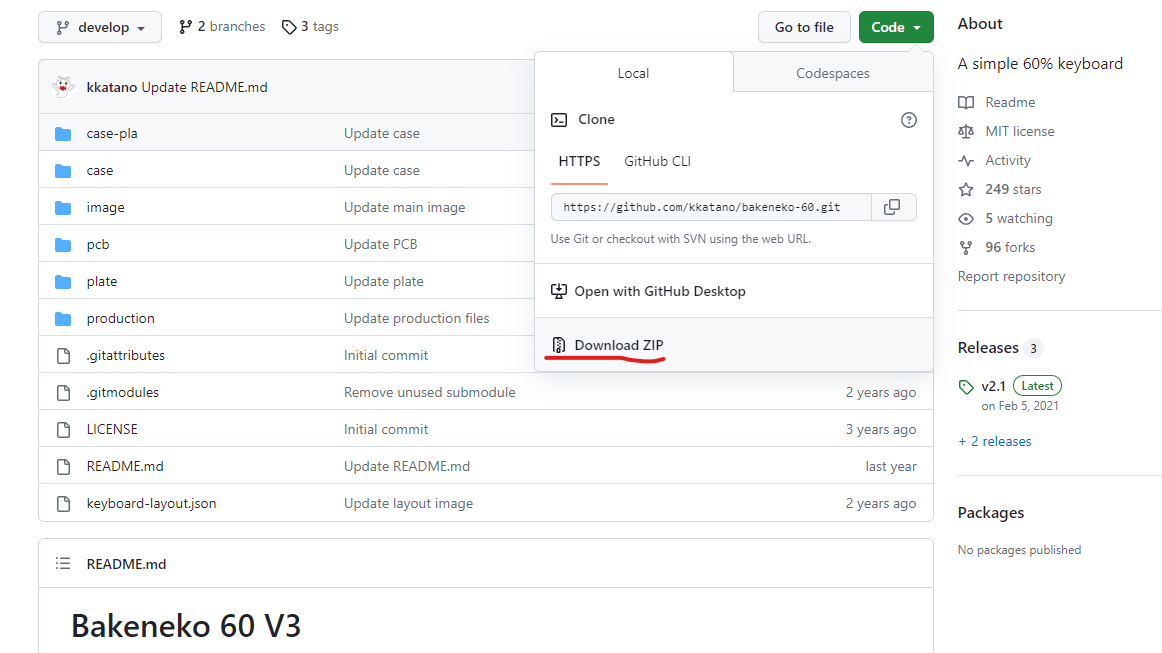Image resolution: width=1162 pixels, height=653 pixels.
Task: Click the pulse icon next to Activity
Action: 966,160
